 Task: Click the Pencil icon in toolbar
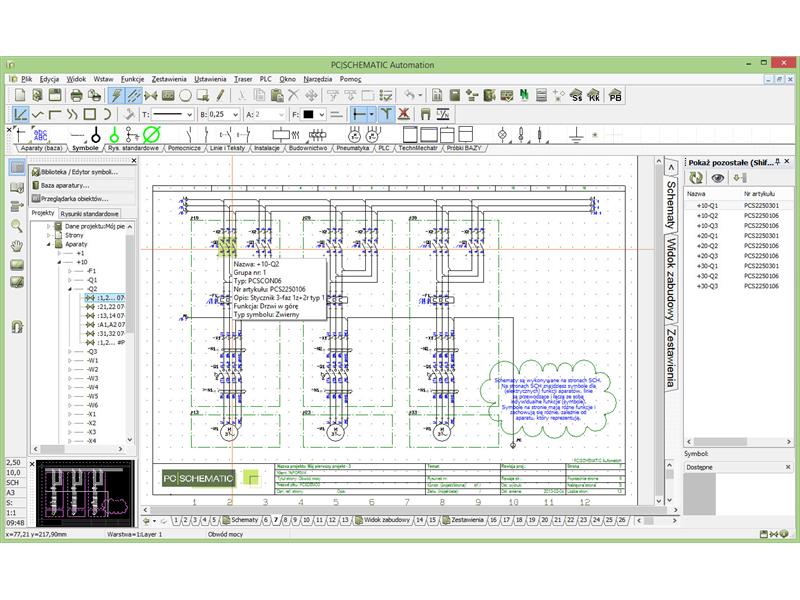(x=220, y=95)
